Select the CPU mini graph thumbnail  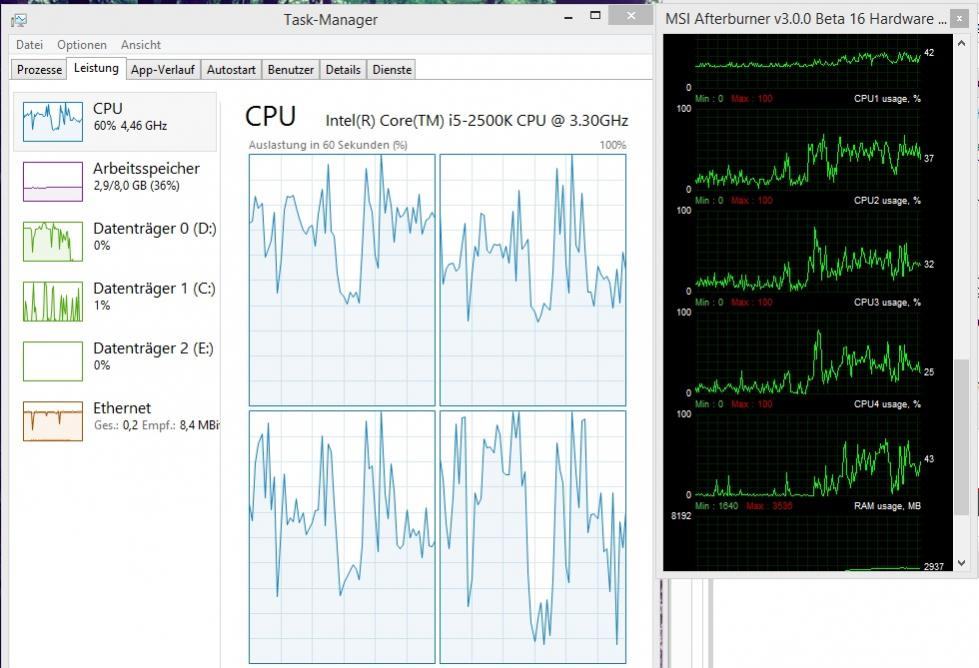[53, 122]
